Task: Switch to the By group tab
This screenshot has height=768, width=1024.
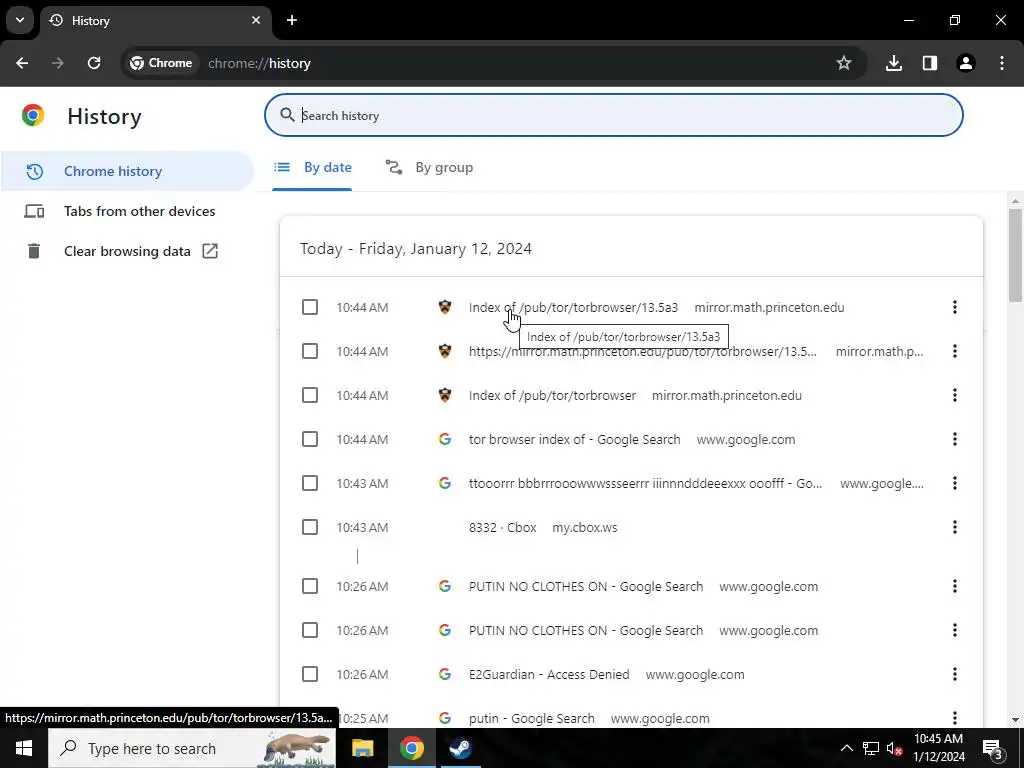Action: click(429, 168)
